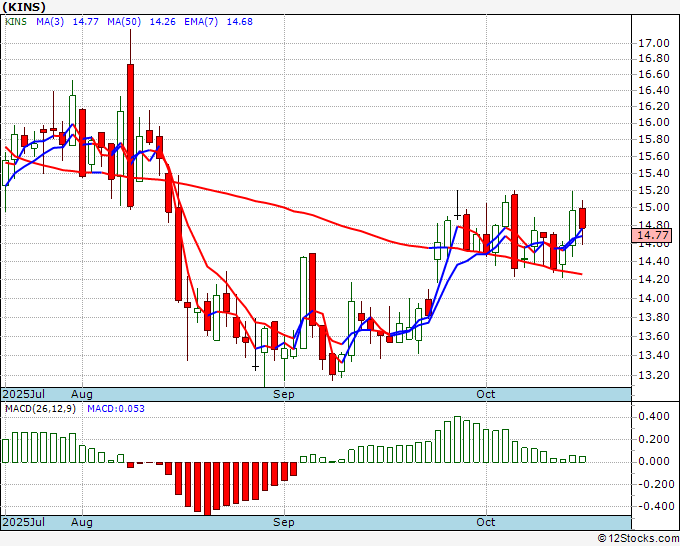The width and height of the screenshot is (680, 546).
Task: Click the 0.000 MACD axis label
Action: 654,461
